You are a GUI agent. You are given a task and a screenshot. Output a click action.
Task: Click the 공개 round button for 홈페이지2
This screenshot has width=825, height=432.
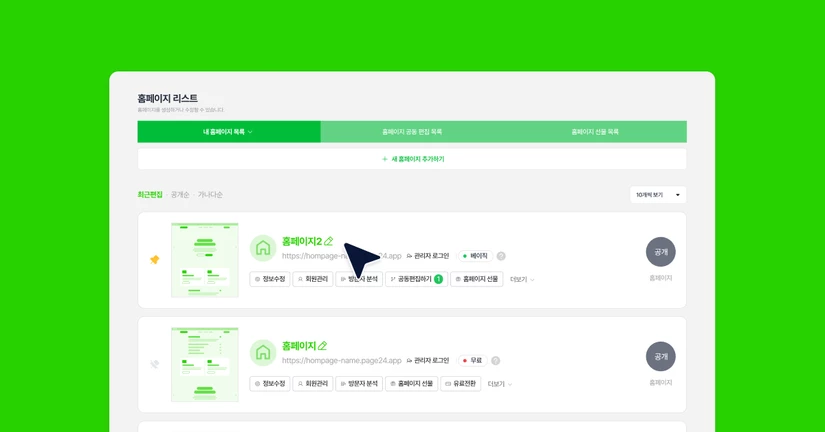click(660, 252)
